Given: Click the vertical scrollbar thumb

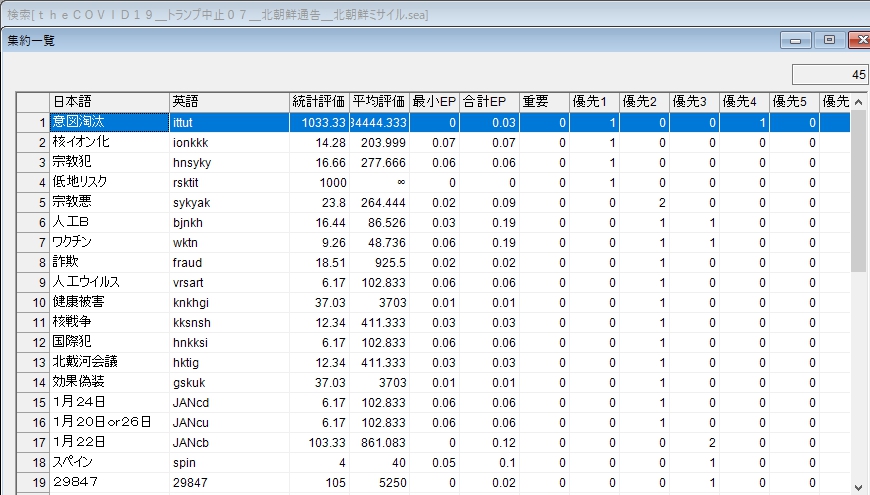Looking at the screenshot, I should (x=858, y=190).
